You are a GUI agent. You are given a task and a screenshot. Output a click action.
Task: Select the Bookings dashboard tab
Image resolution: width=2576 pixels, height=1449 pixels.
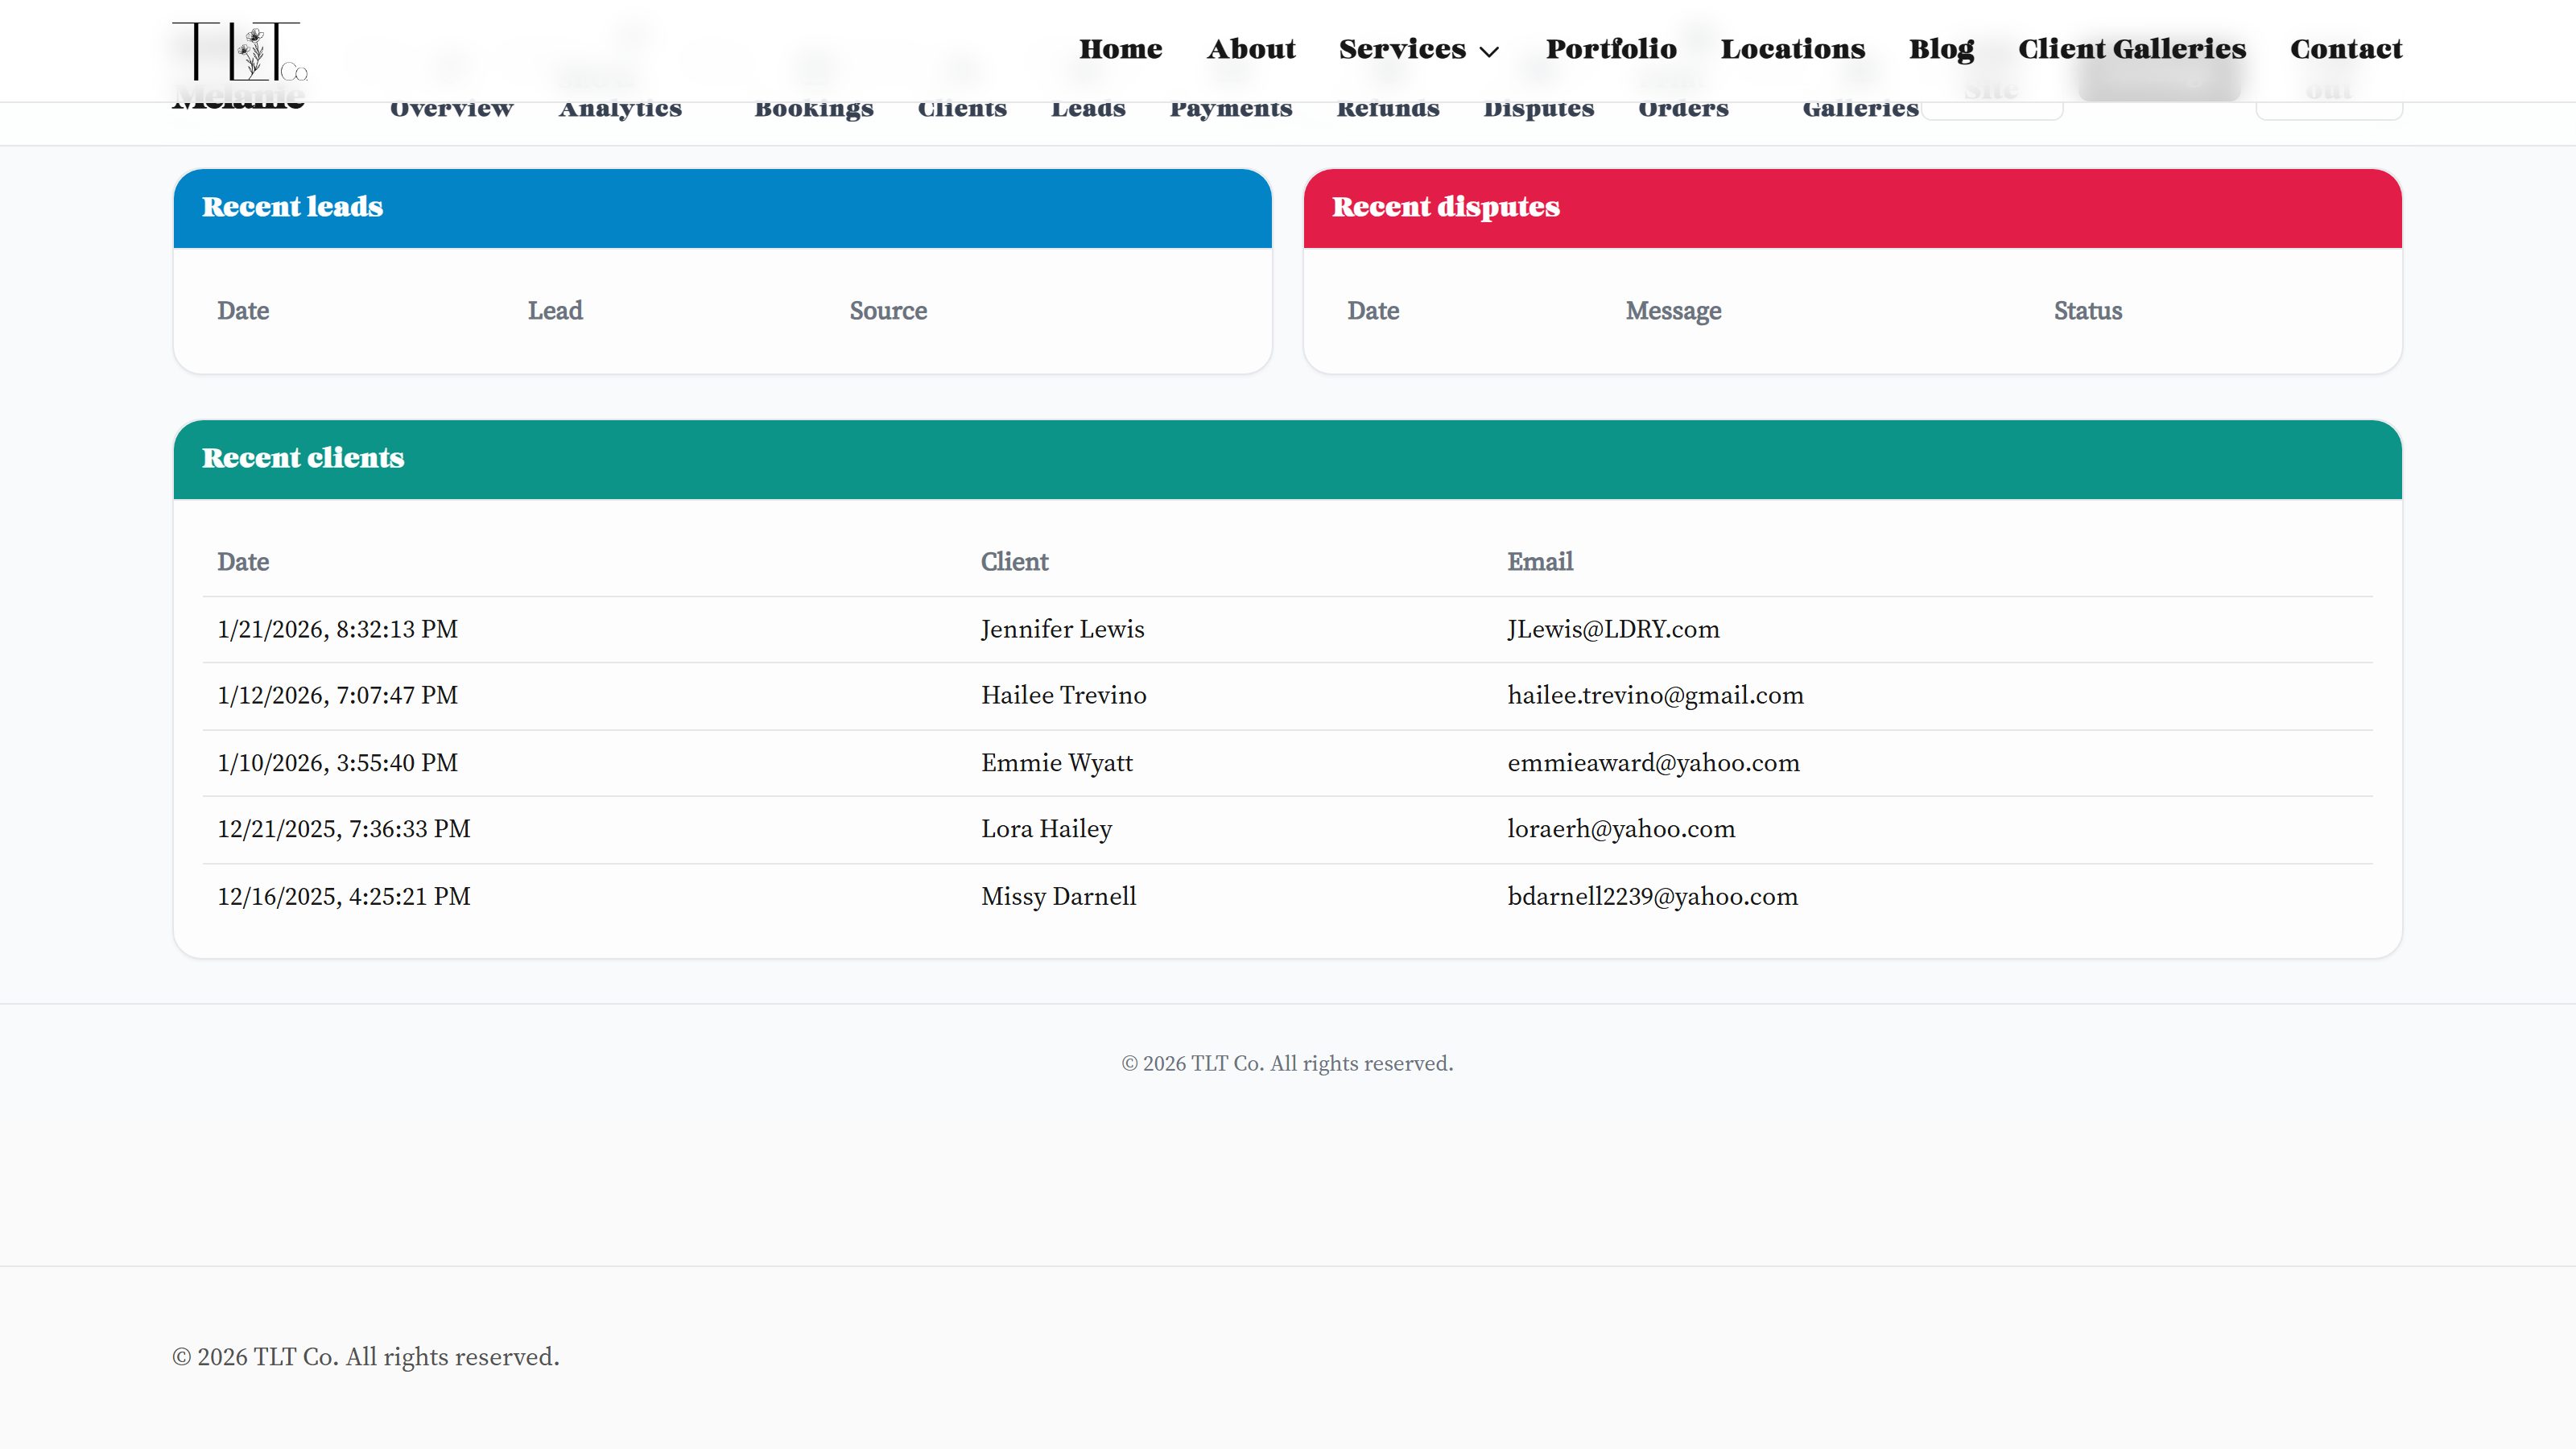coord(813,110)
